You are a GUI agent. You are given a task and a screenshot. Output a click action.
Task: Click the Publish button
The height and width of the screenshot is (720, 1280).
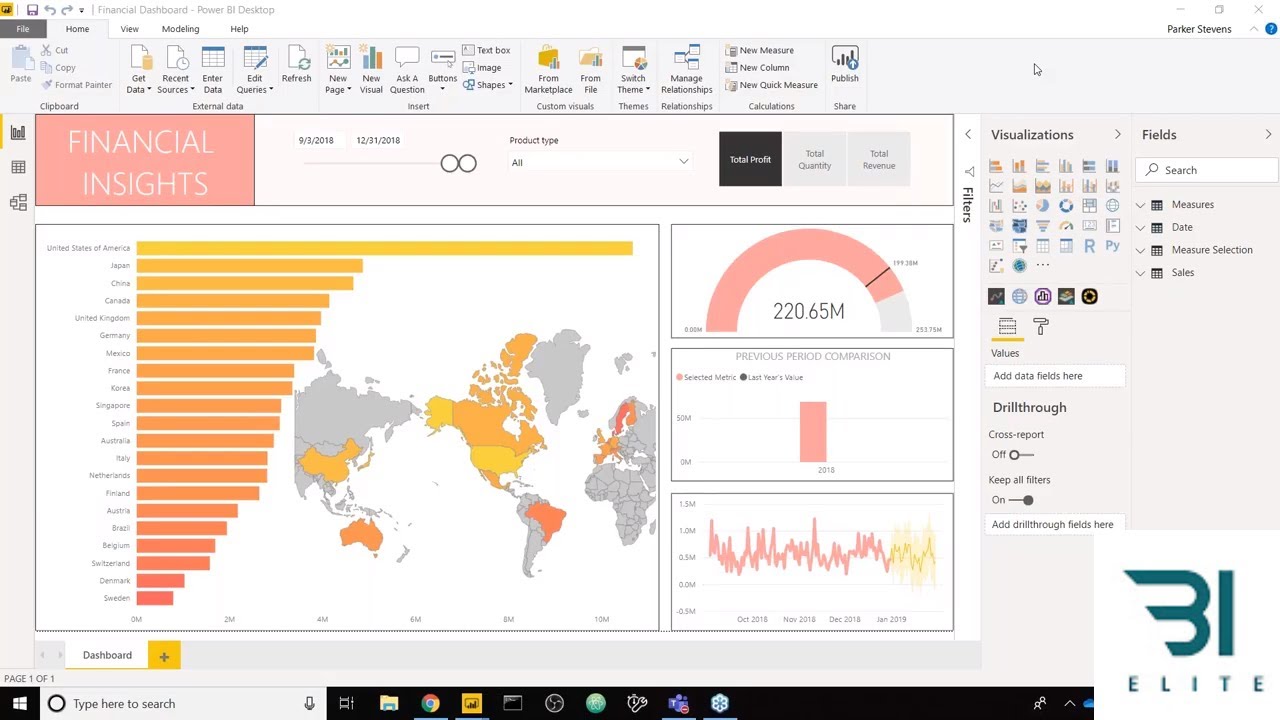845,66
